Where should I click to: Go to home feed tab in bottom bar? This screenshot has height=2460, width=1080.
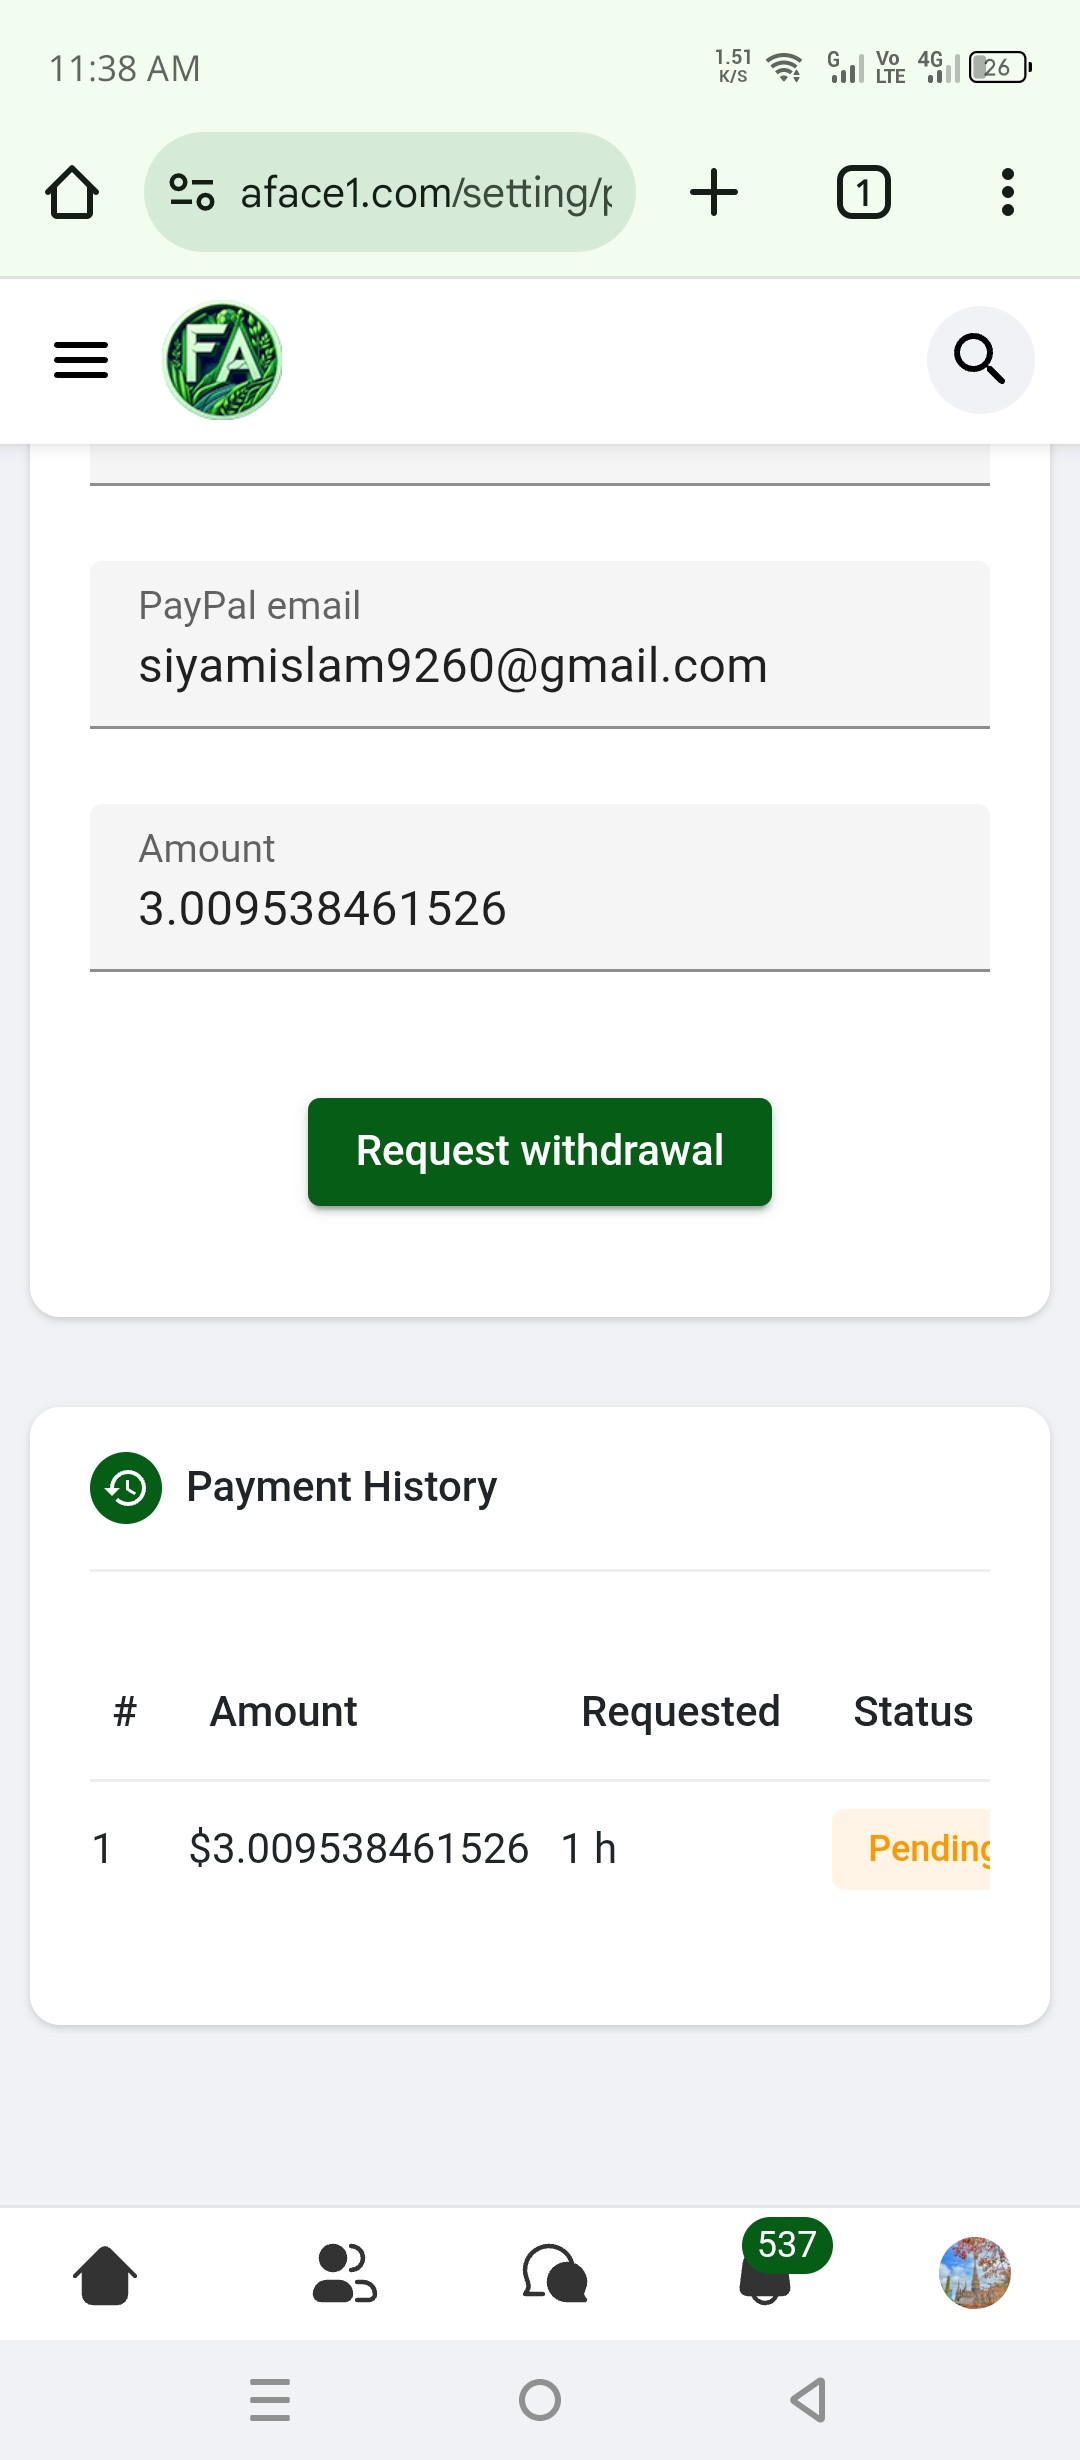point(105,2275)
